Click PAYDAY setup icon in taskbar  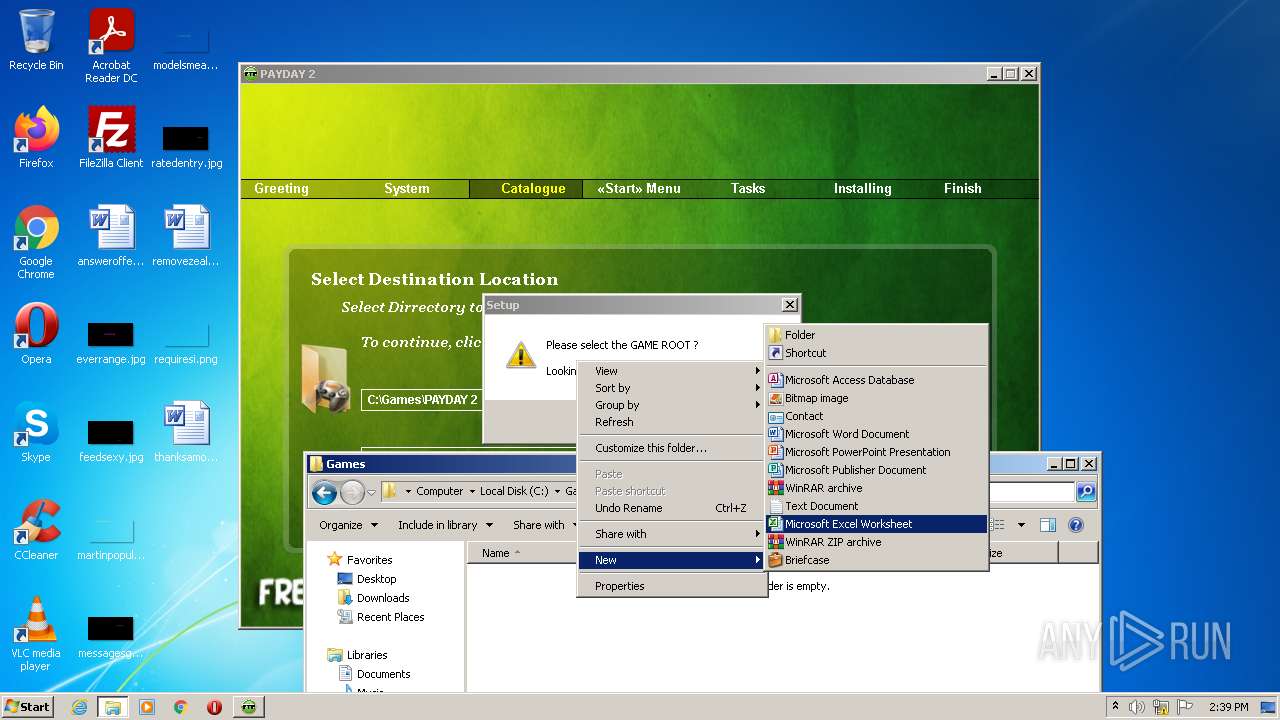click(x=249, y=707)
